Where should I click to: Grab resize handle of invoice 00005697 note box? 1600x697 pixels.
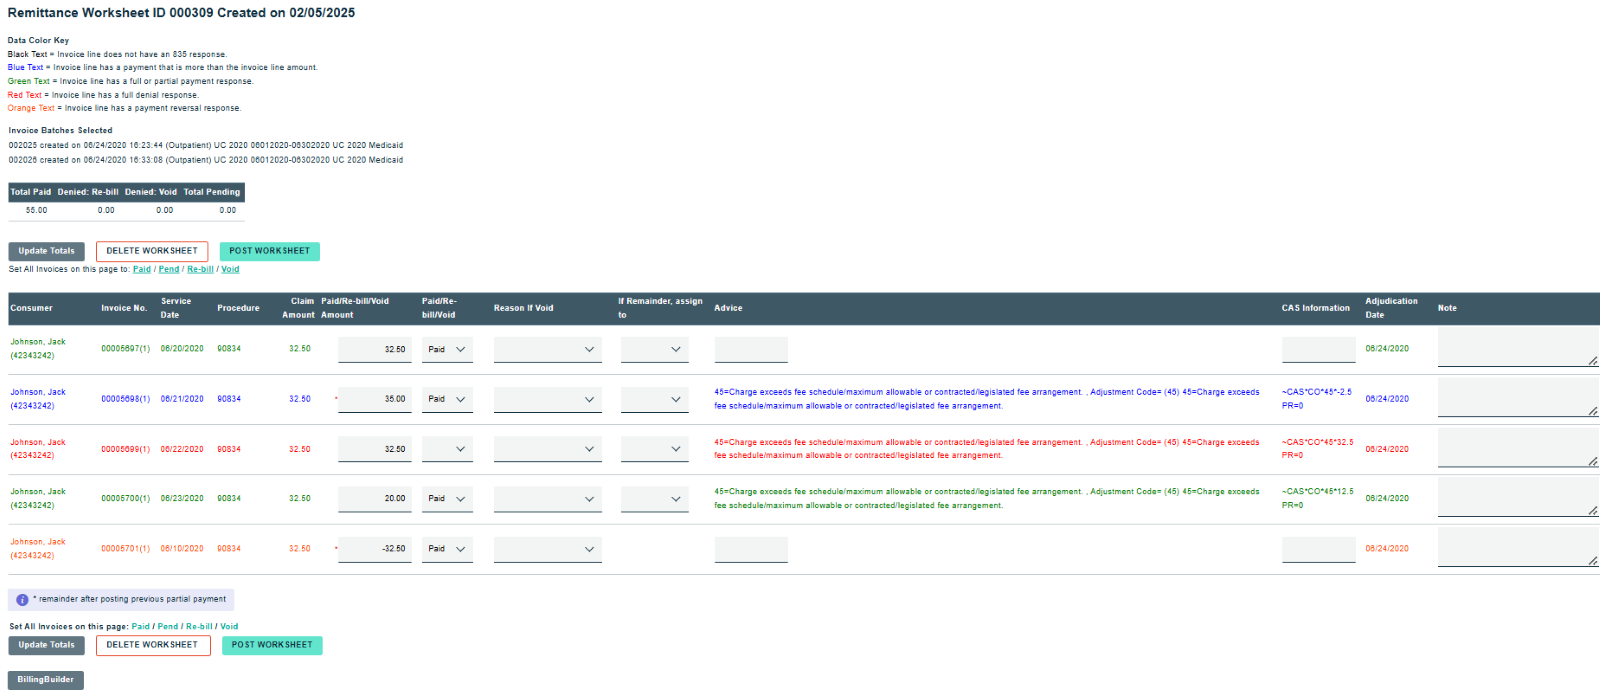click(x=1592, y=361)
